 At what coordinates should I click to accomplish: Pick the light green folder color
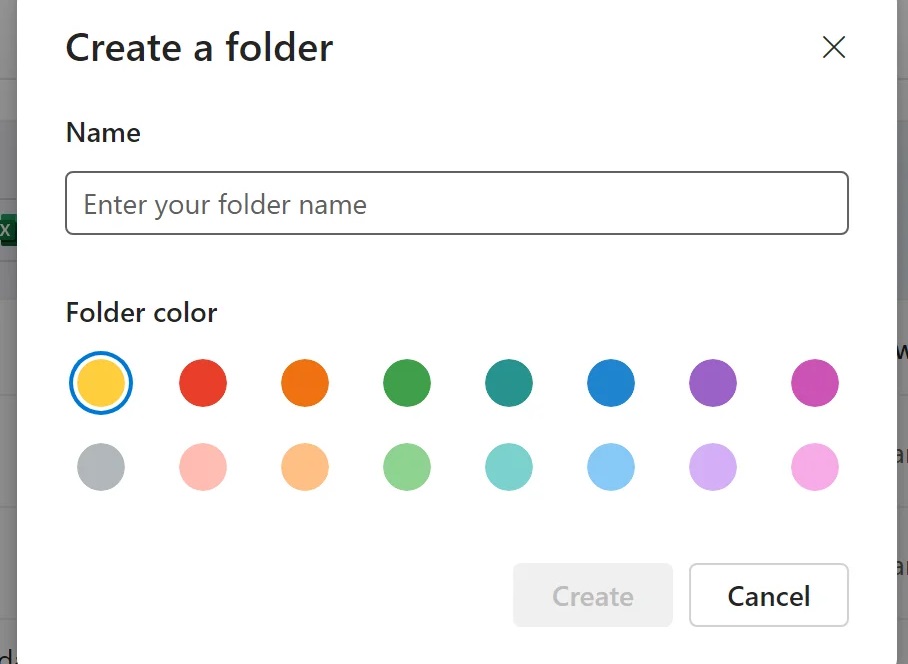(407, 467)
